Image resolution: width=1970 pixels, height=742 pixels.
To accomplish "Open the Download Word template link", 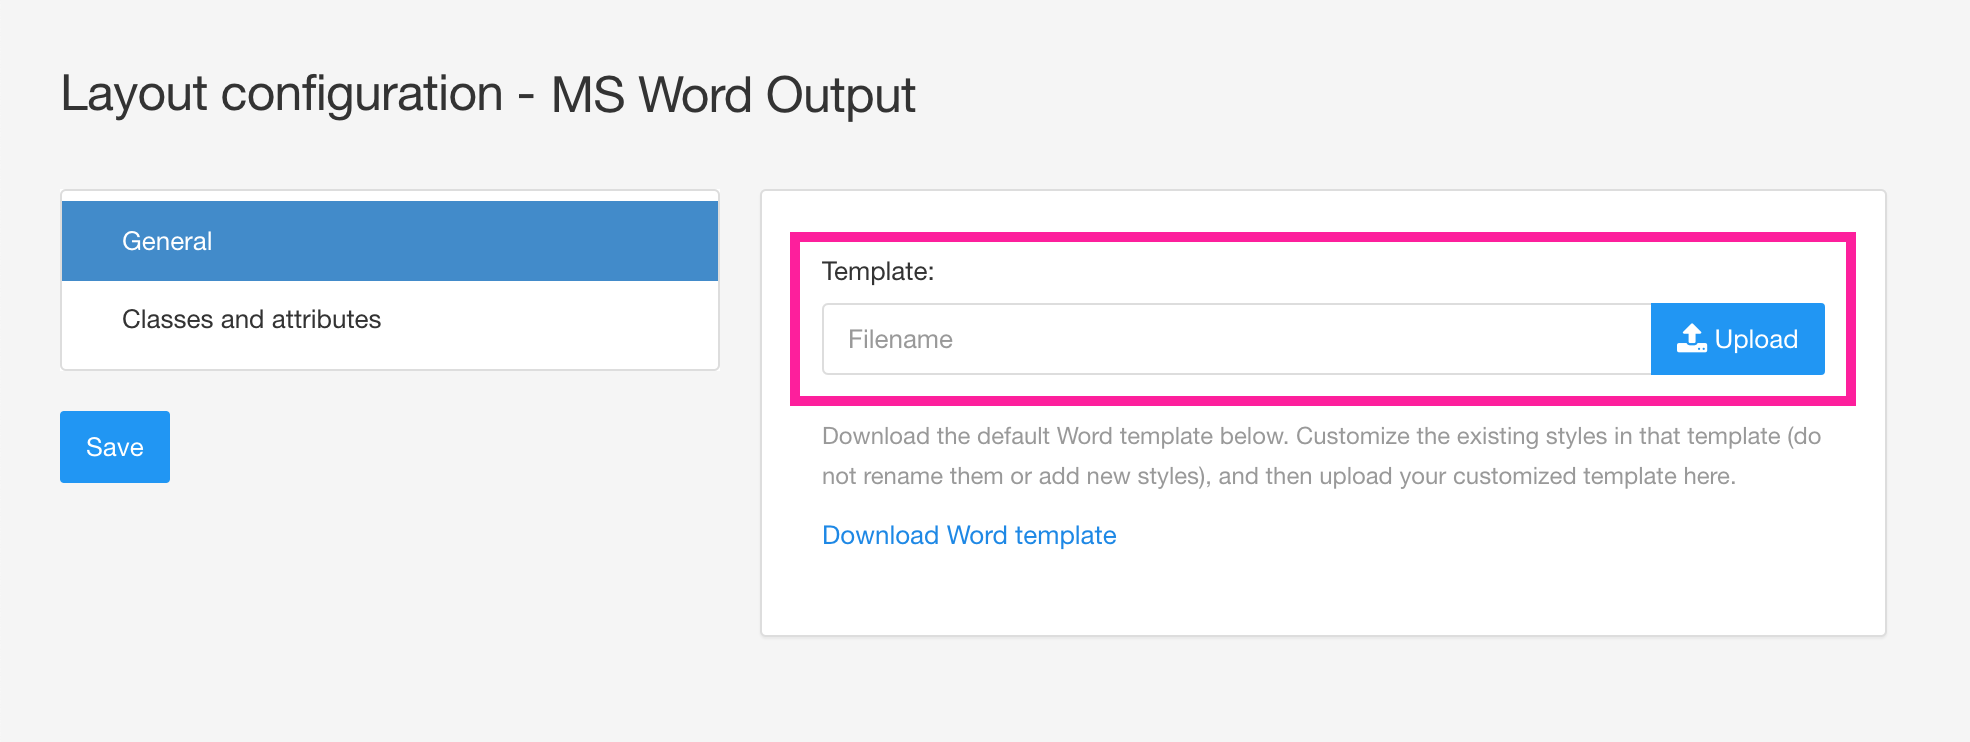I will [x=968, y=535].
